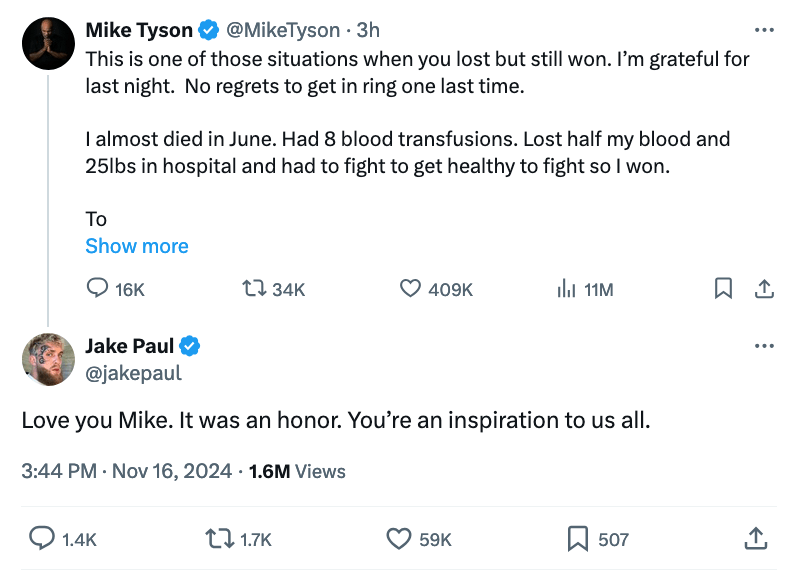Share Mike Tyson's tweet
798x578 pixels.
pos(763,289)
